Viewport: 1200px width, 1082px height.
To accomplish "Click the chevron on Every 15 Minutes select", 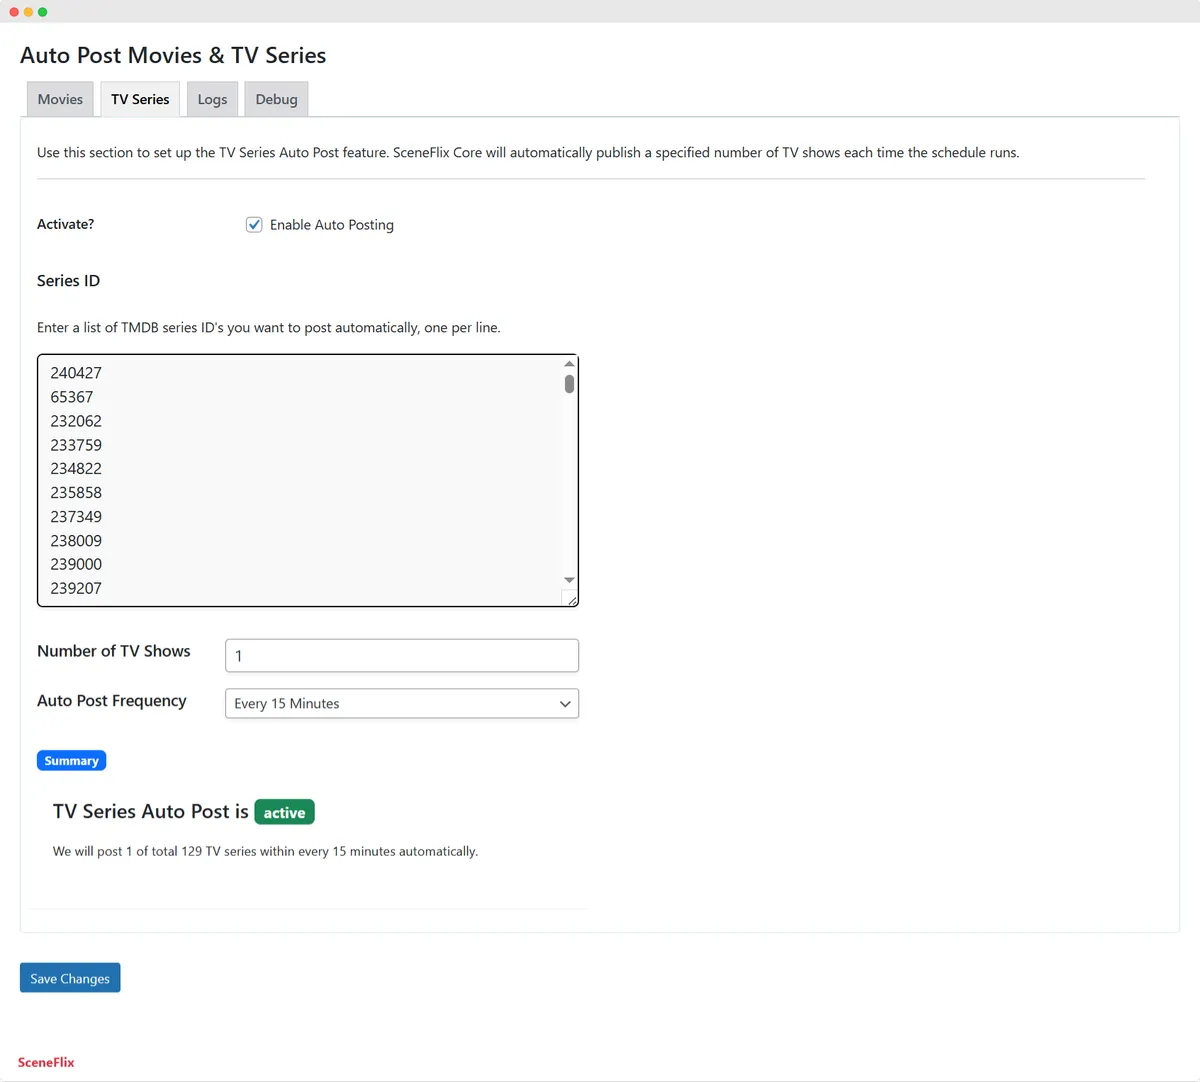I will [x=565, y=704].
